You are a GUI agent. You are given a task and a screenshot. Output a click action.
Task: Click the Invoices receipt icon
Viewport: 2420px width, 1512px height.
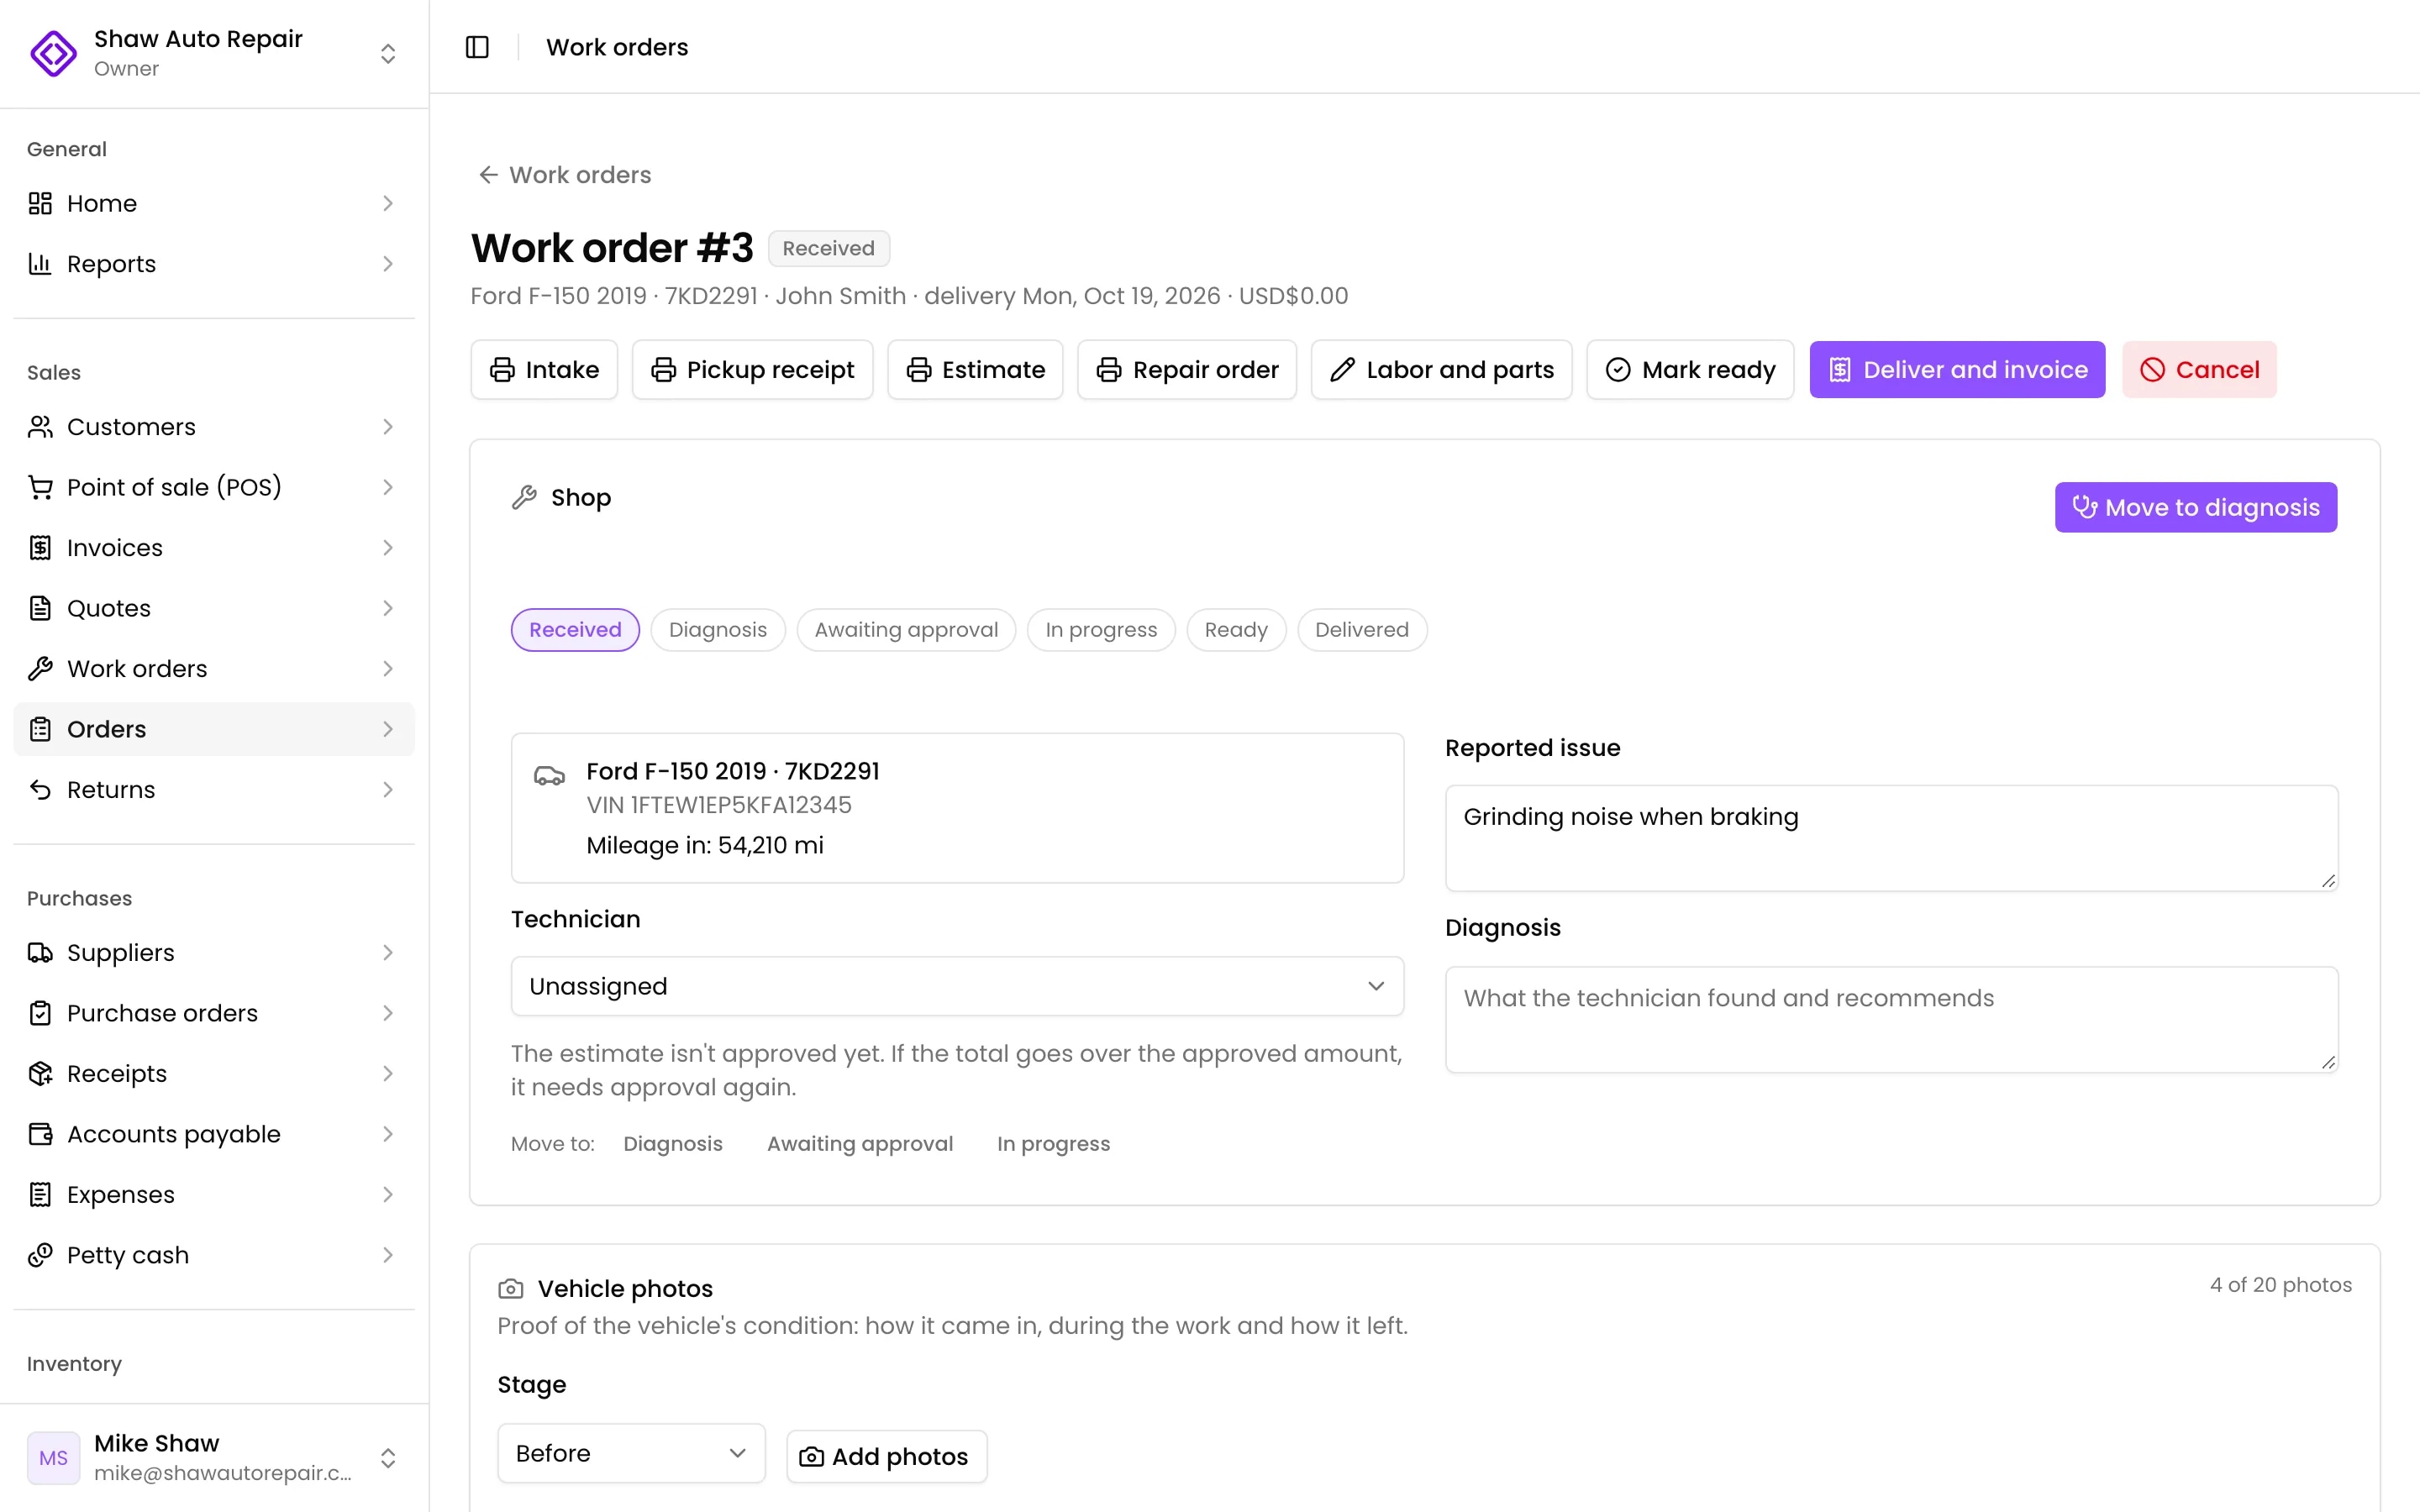(x=40, y=548)
